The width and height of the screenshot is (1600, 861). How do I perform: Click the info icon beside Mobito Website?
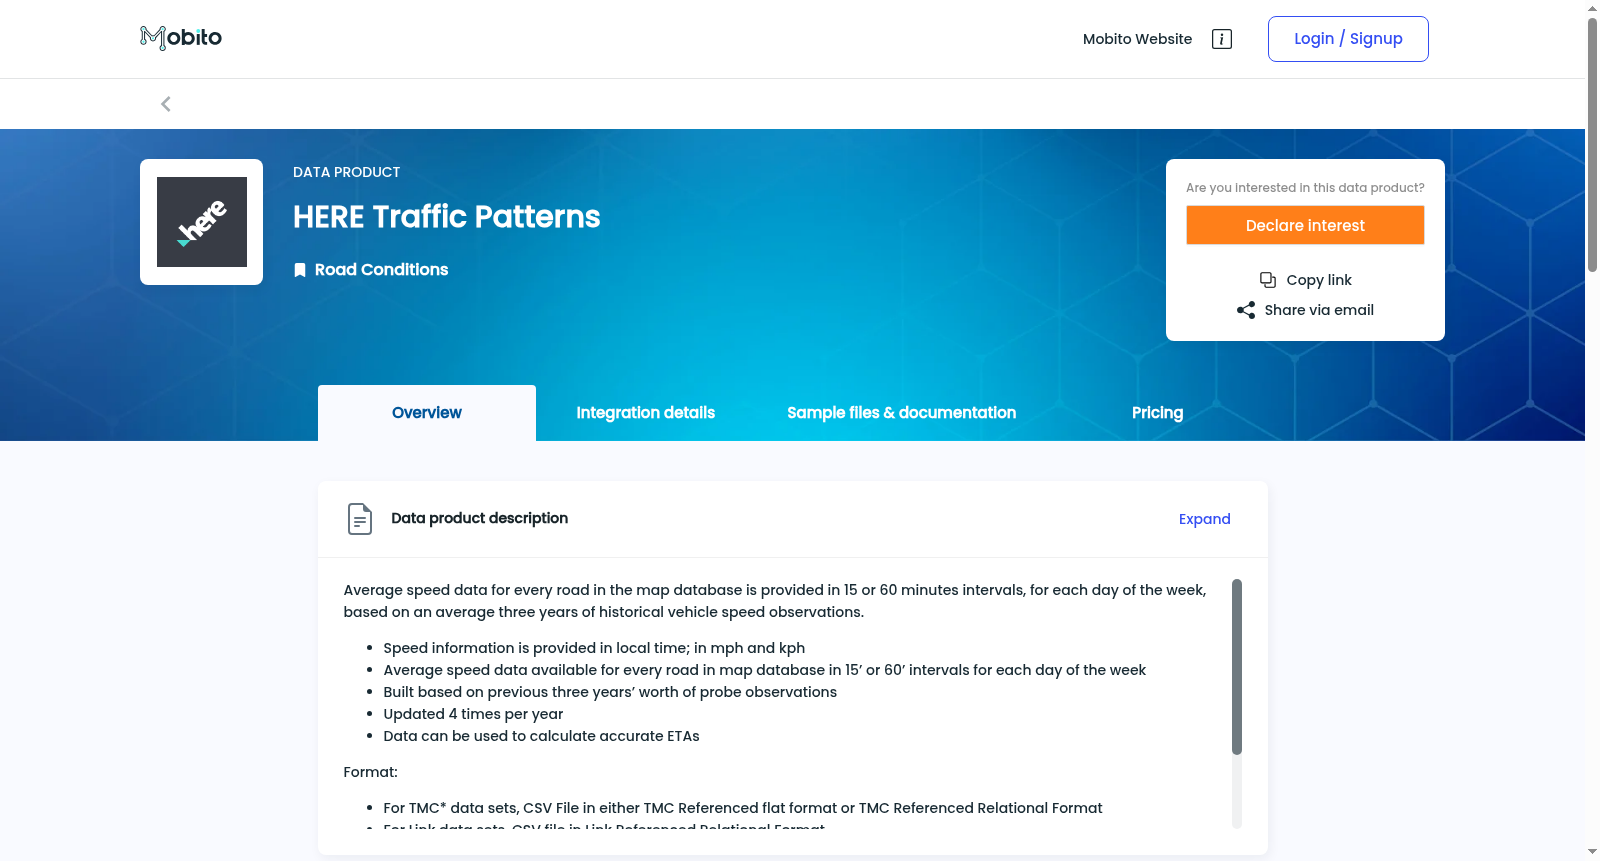coord(1222,39)
